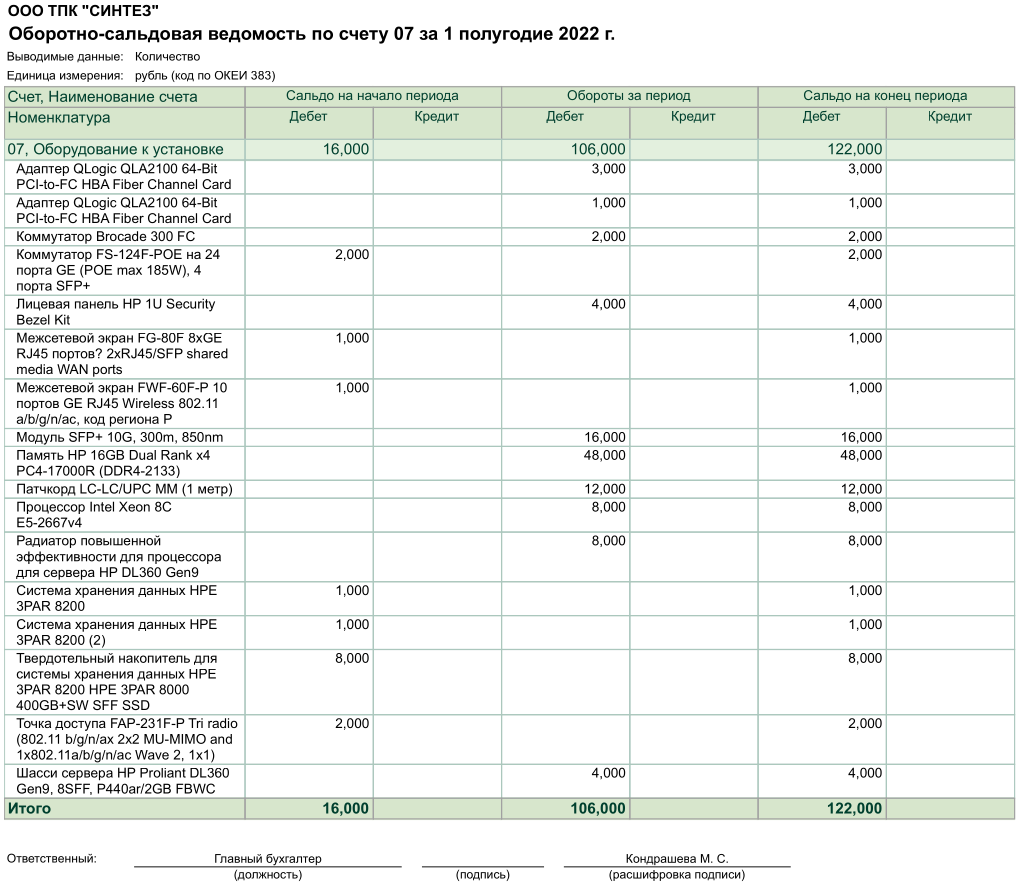Select the 'Лицевая панель HP 1U Security' row

(509, 312)
